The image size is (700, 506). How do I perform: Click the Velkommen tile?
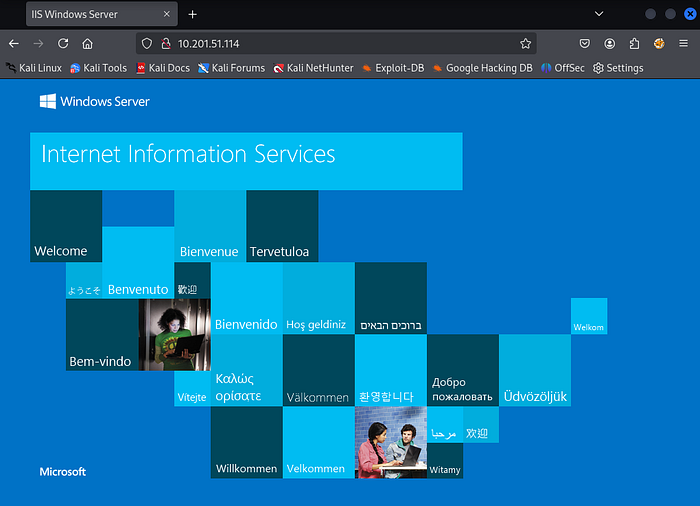pos(319,443)
